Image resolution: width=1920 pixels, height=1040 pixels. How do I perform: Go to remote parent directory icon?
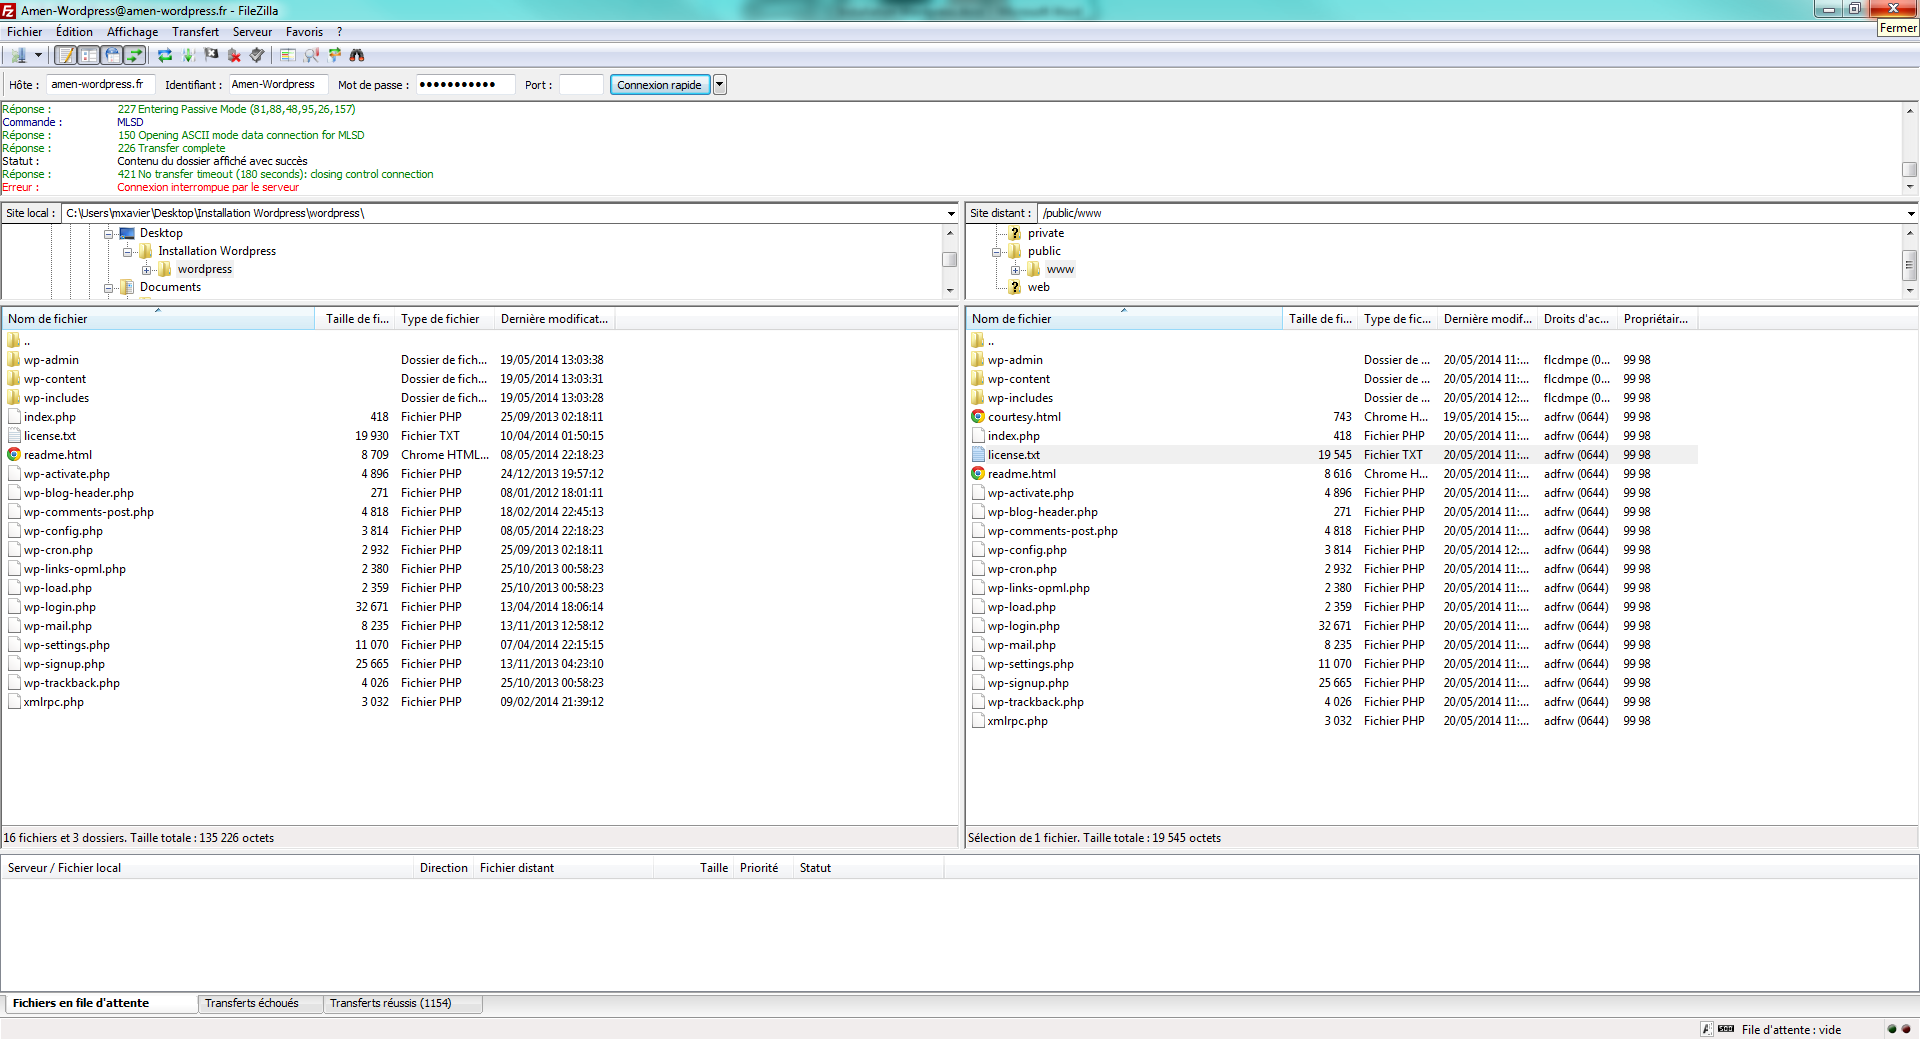pyautogui.click(x=978, y=340)
